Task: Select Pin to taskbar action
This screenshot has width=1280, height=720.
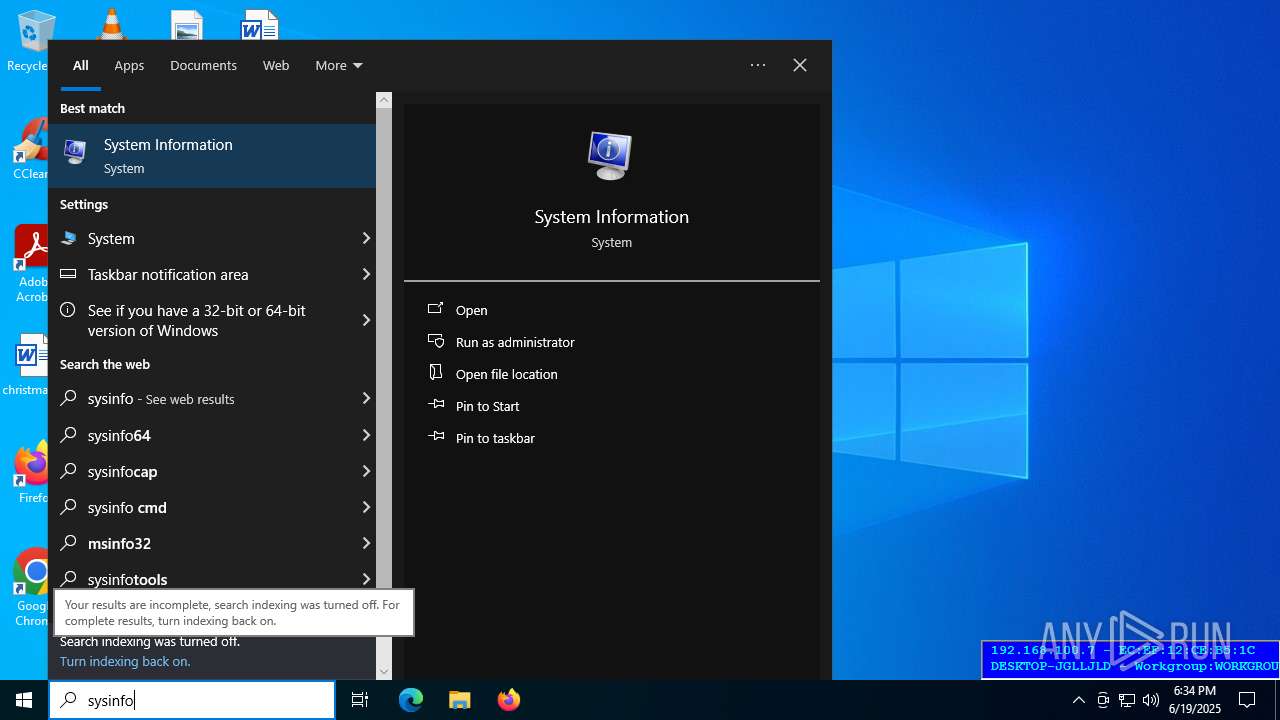Action: tap(495, 438)
